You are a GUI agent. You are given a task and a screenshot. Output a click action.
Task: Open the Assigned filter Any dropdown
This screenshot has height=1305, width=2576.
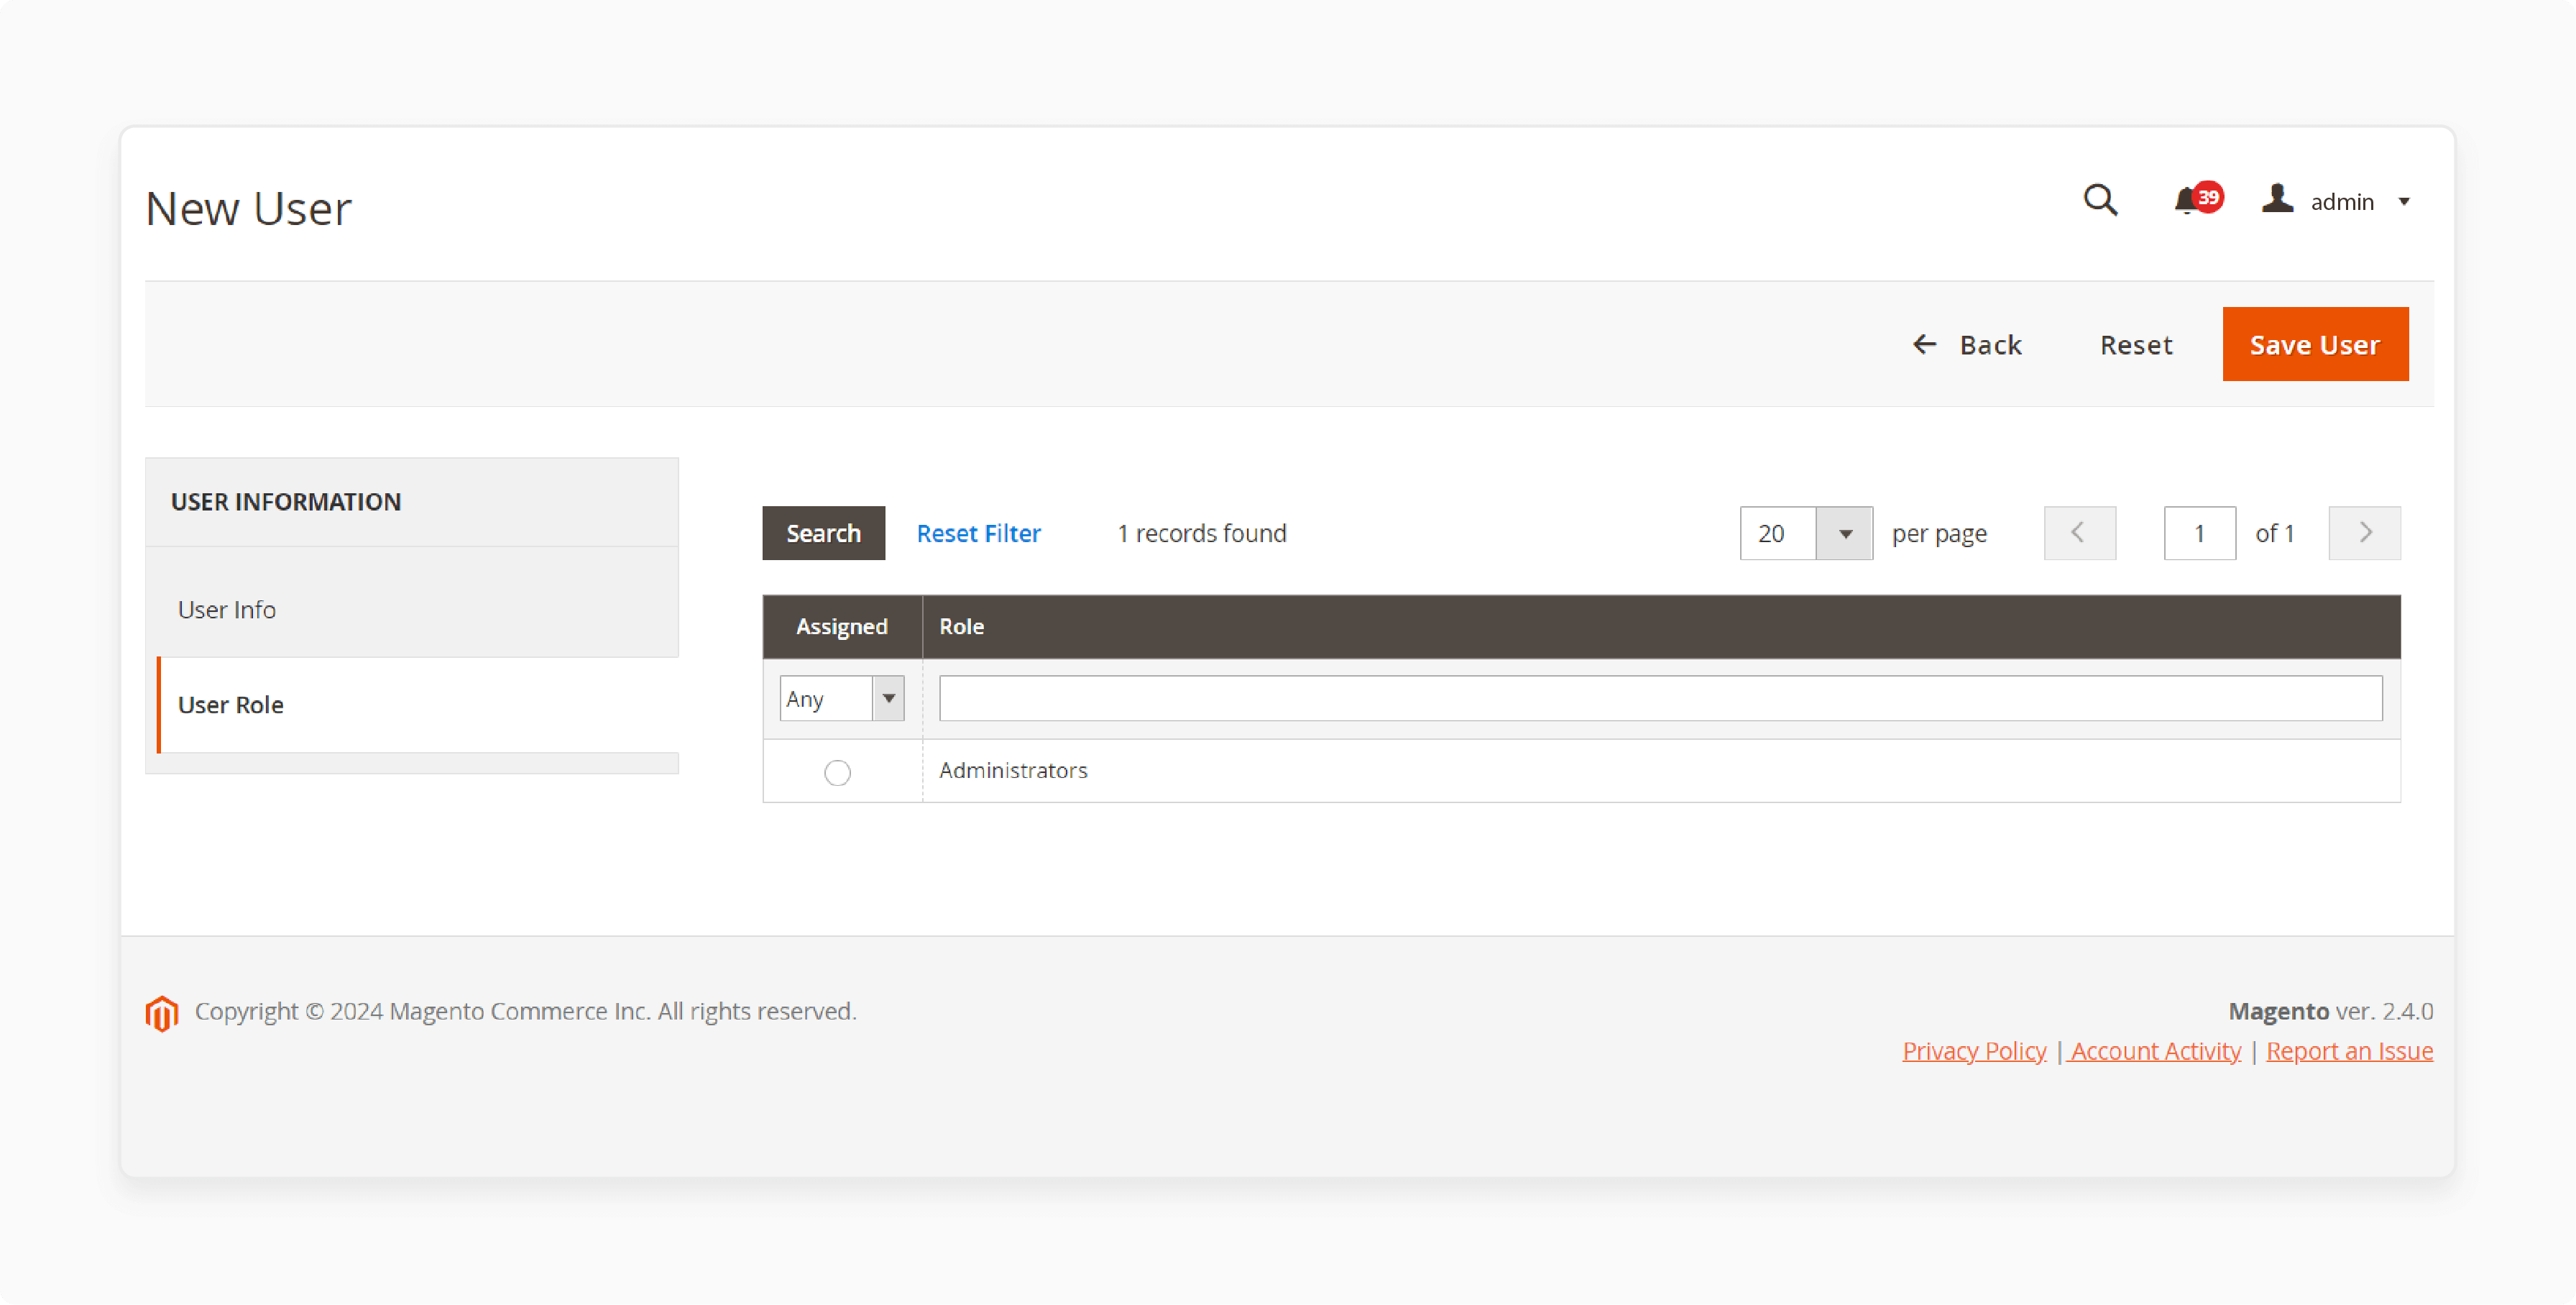[x=842, y=699]
